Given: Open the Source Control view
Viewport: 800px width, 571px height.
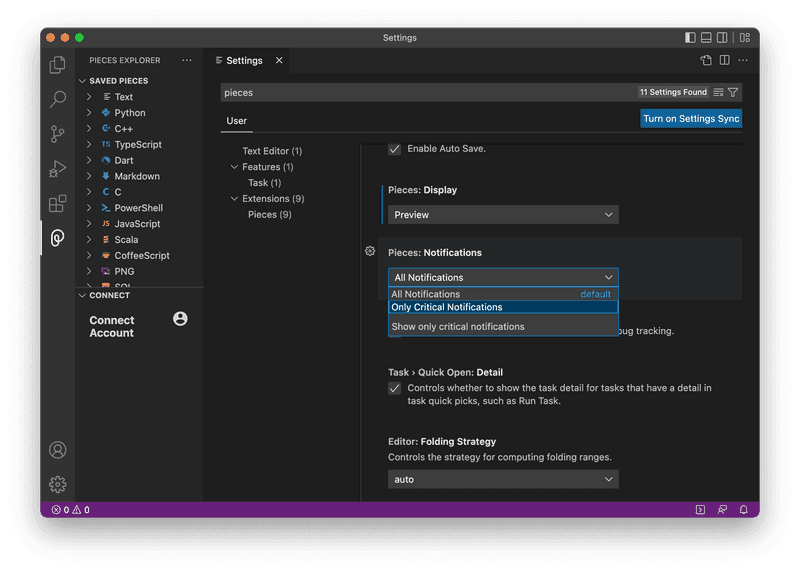Looking at the screenshot, I should [x=58, y=134].
